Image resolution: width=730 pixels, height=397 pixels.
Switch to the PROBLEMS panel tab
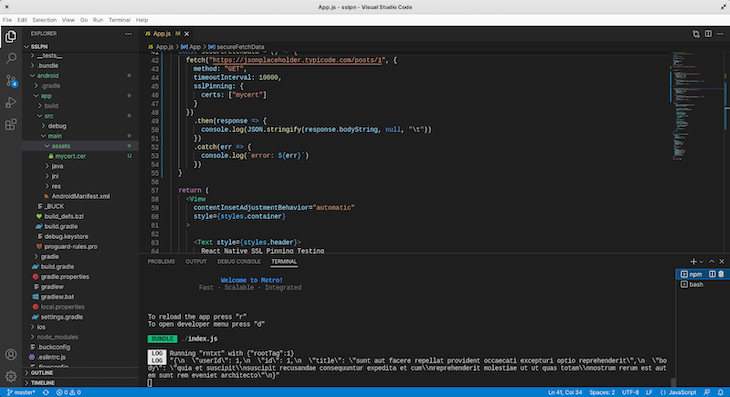tap(161, 262)
